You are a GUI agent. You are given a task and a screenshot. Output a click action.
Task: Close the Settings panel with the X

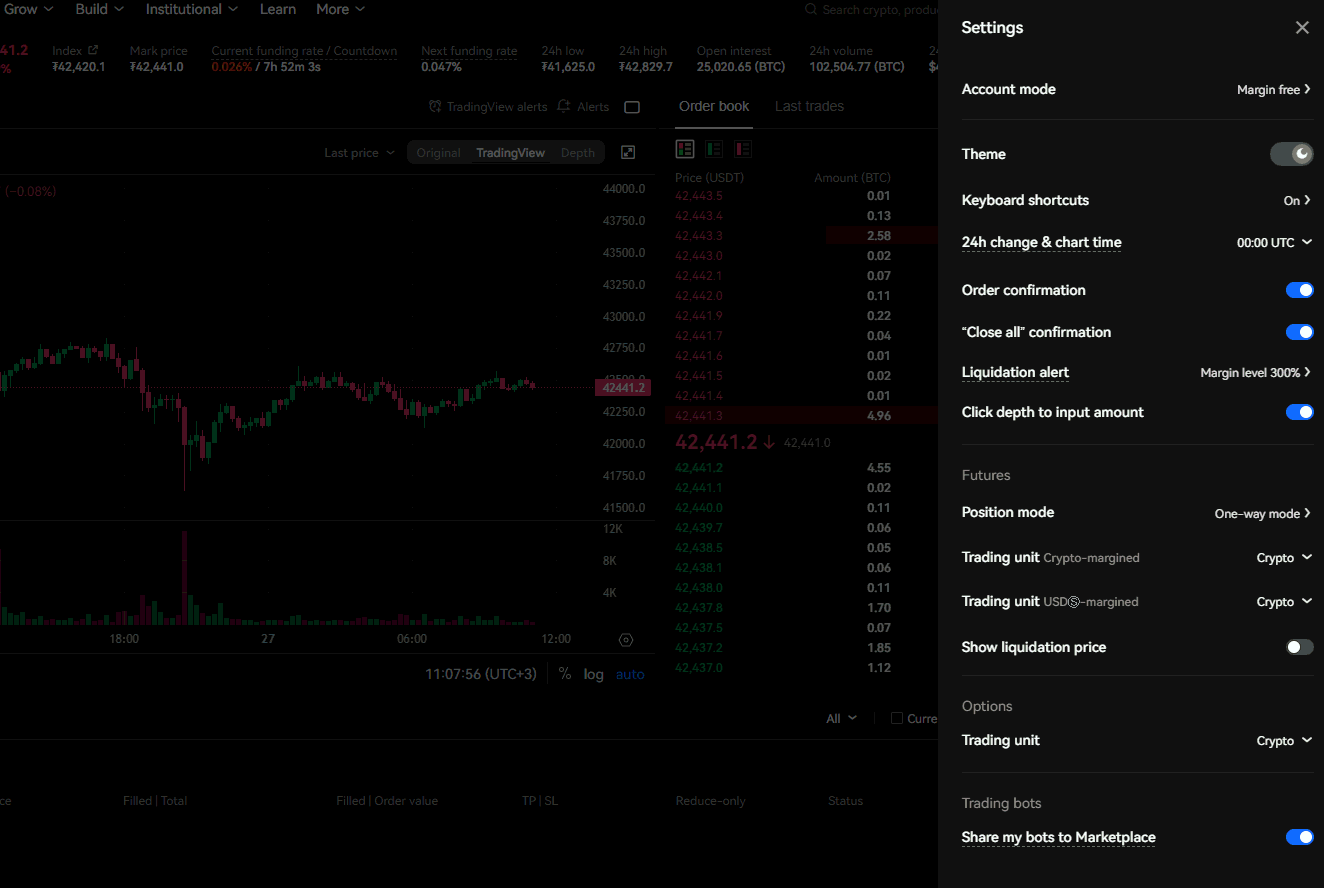coord(1301,28)
